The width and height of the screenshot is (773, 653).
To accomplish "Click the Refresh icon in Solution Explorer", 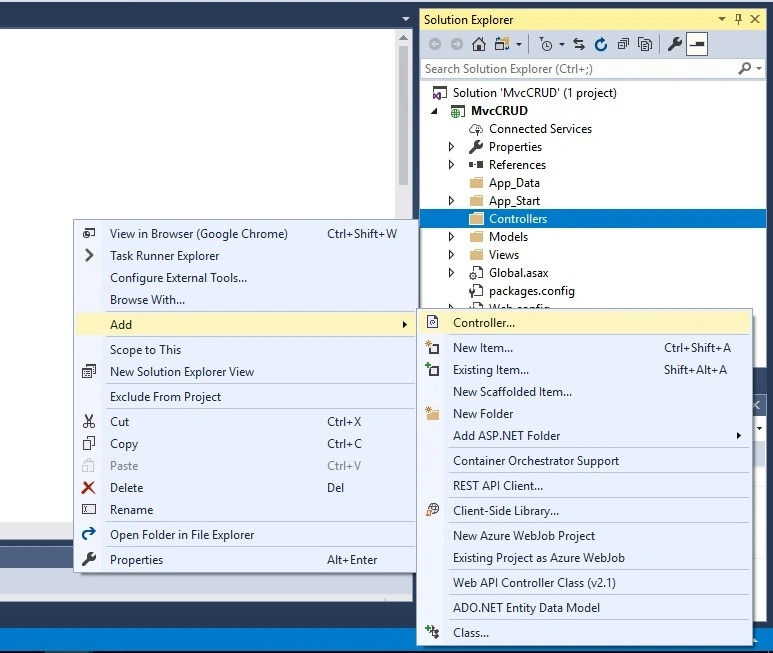I will point(600,44).
